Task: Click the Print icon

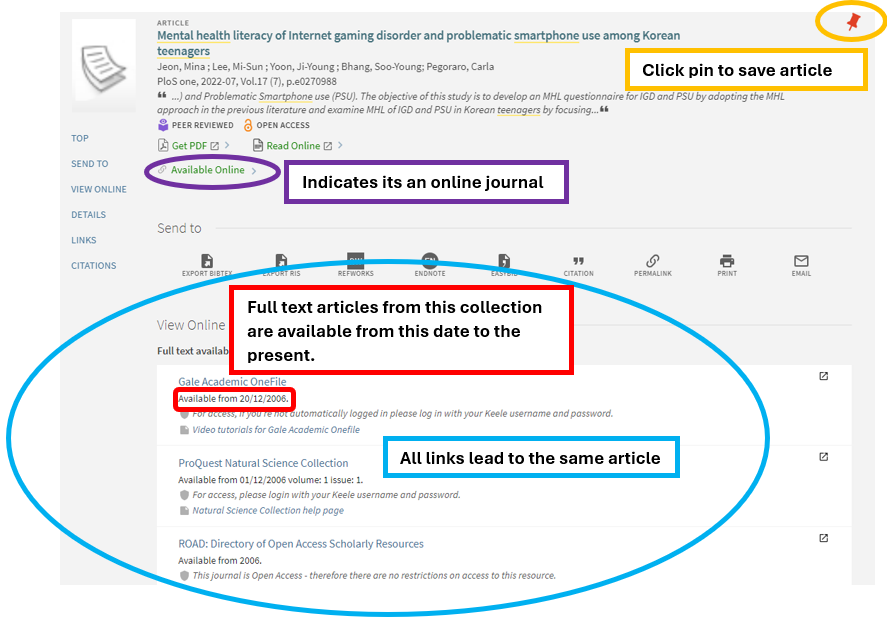Action: (727, 260)
